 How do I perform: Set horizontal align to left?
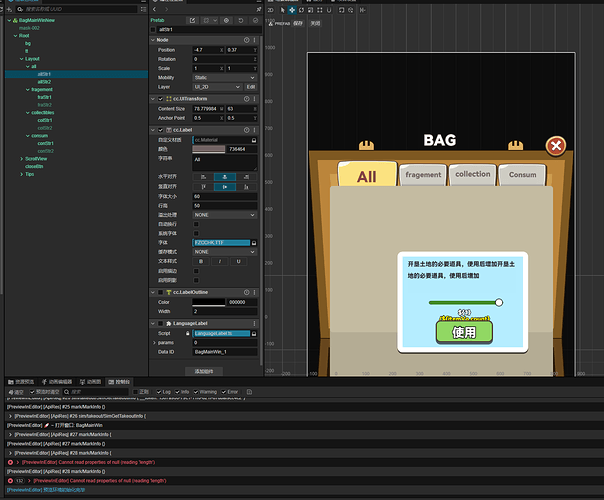pyautogui.click(x=203, y=177)
